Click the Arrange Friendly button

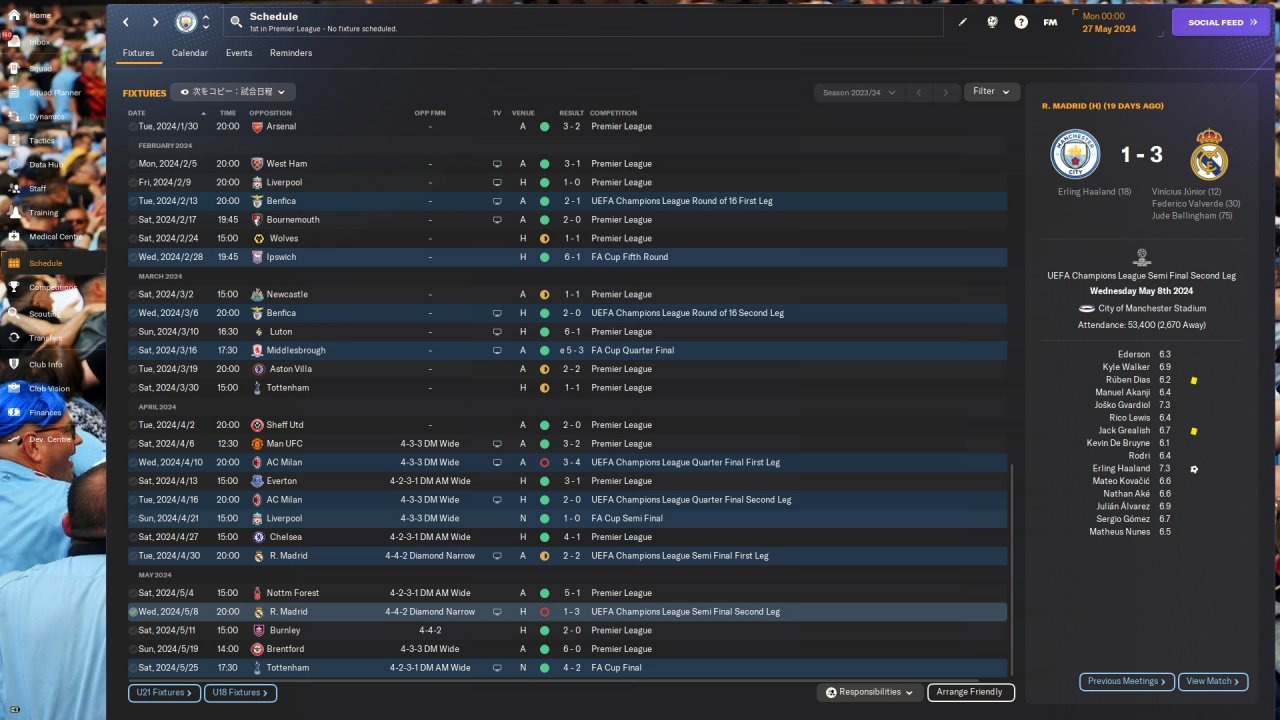point(971,692)
